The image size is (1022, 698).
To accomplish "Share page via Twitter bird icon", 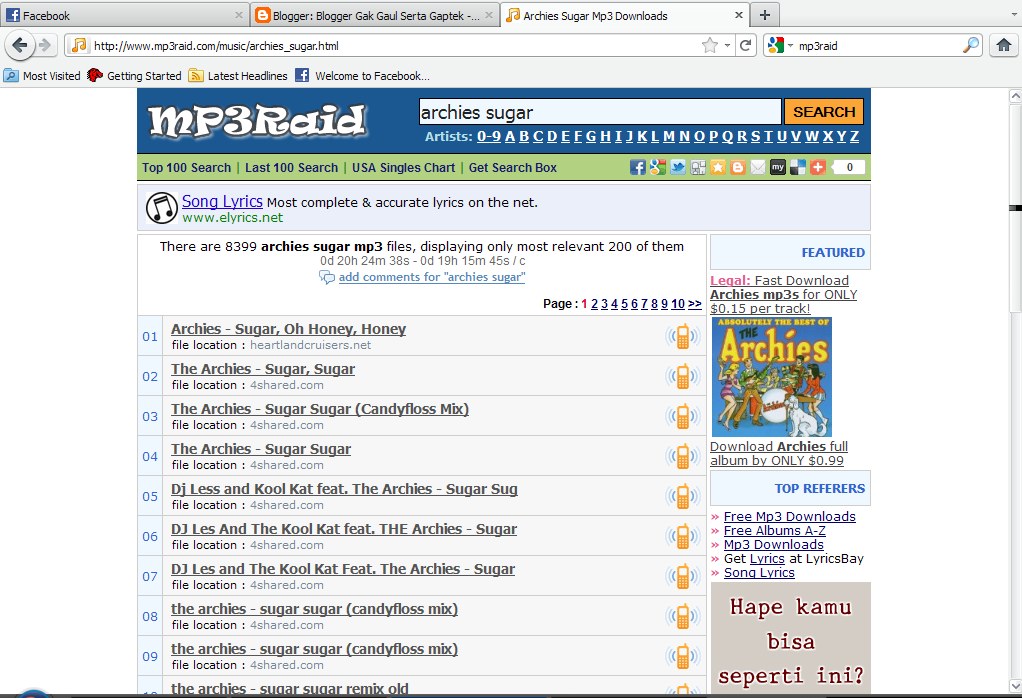I will point(678,167).
